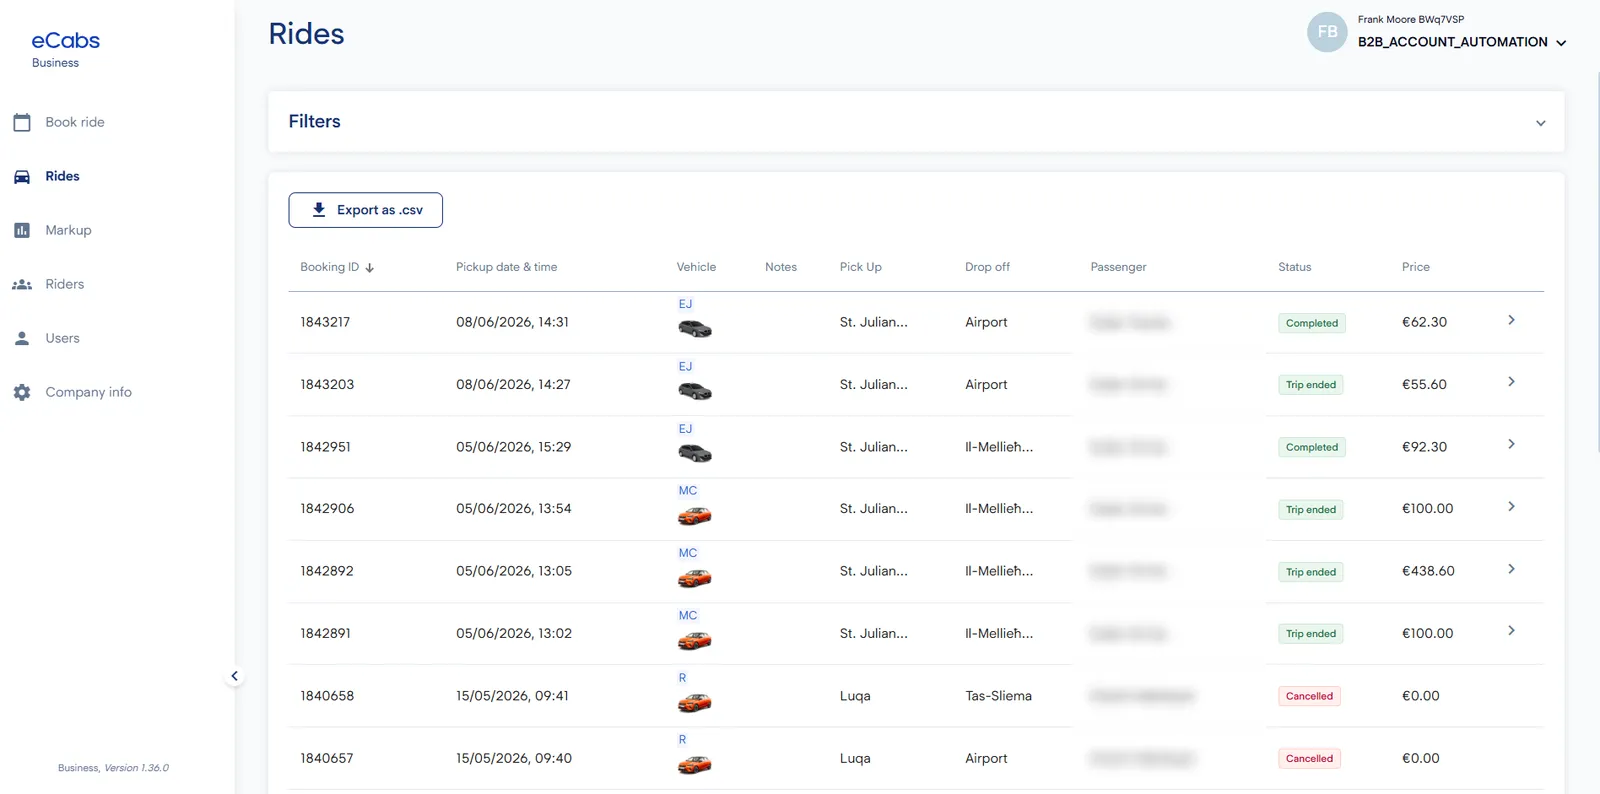Image resolution: width=1600 pixels, height=794 pixels.
Task: Click the Riders group icon
Action: [22, 284]
